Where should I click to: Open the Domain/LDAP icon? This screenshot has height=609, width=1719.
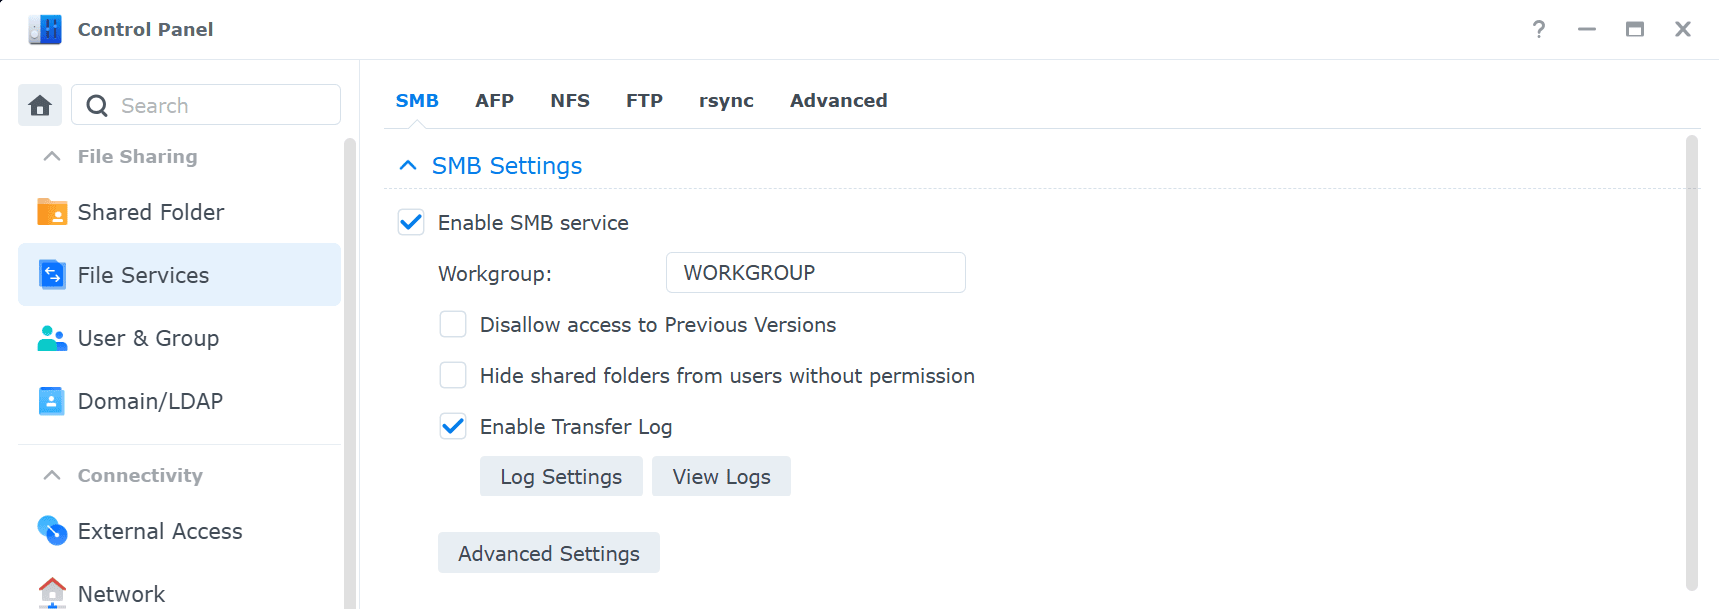52,401
